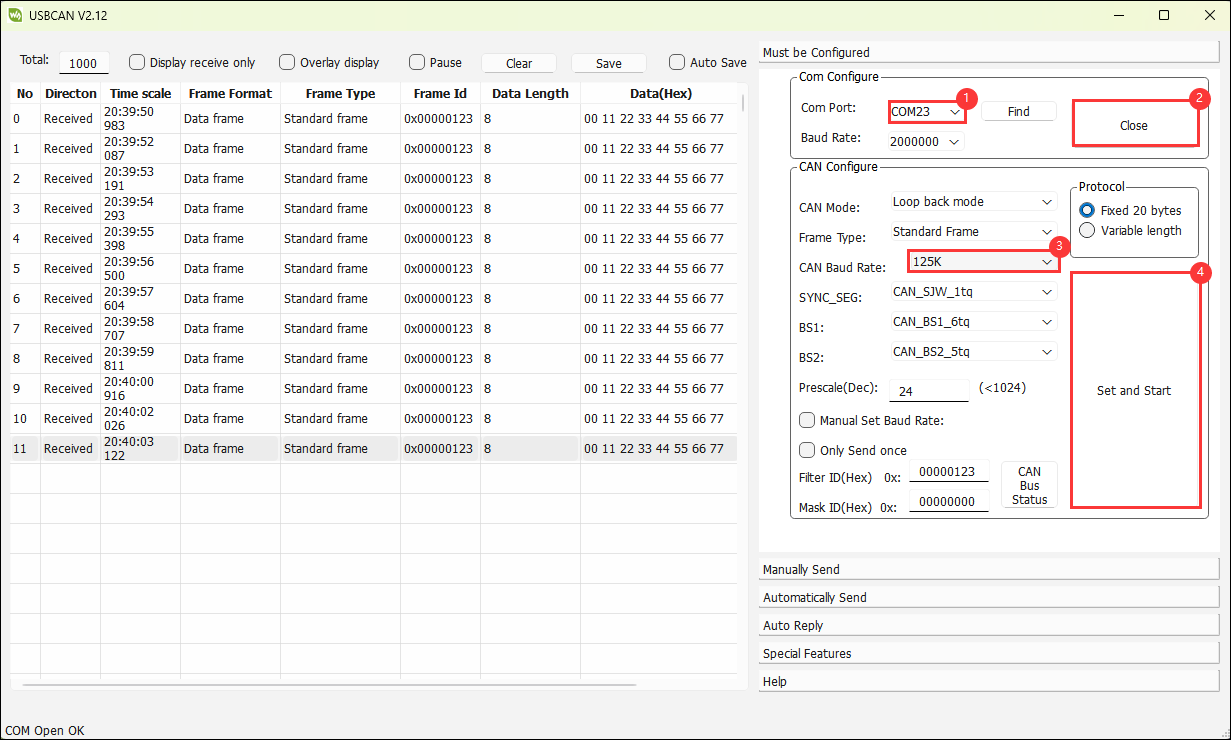The height and width of the screenshot is (740, 1231).
Task: Click the CAN Bus Status button
Action: point(1029,485)
